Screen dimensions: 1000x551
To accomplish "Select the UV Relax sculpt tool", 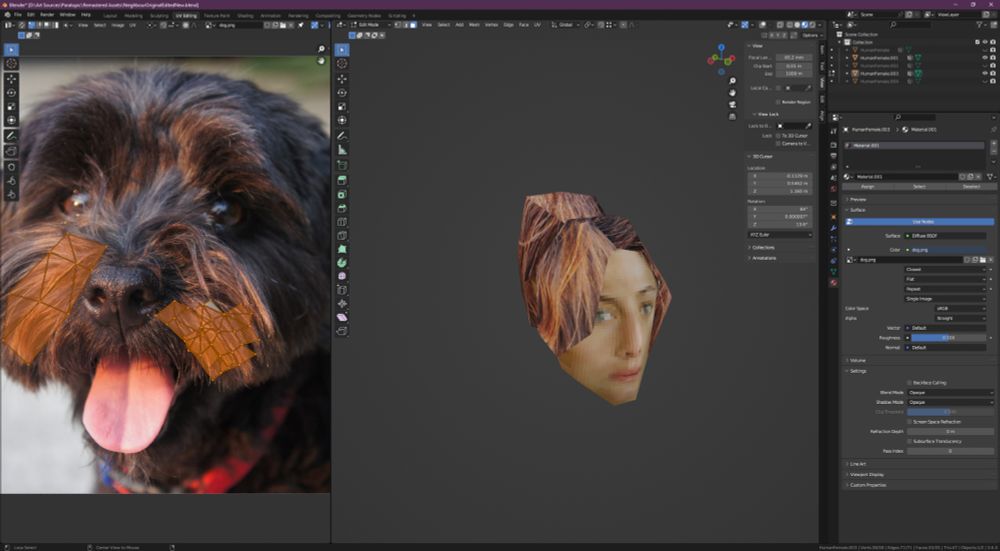I will [11, 180].
